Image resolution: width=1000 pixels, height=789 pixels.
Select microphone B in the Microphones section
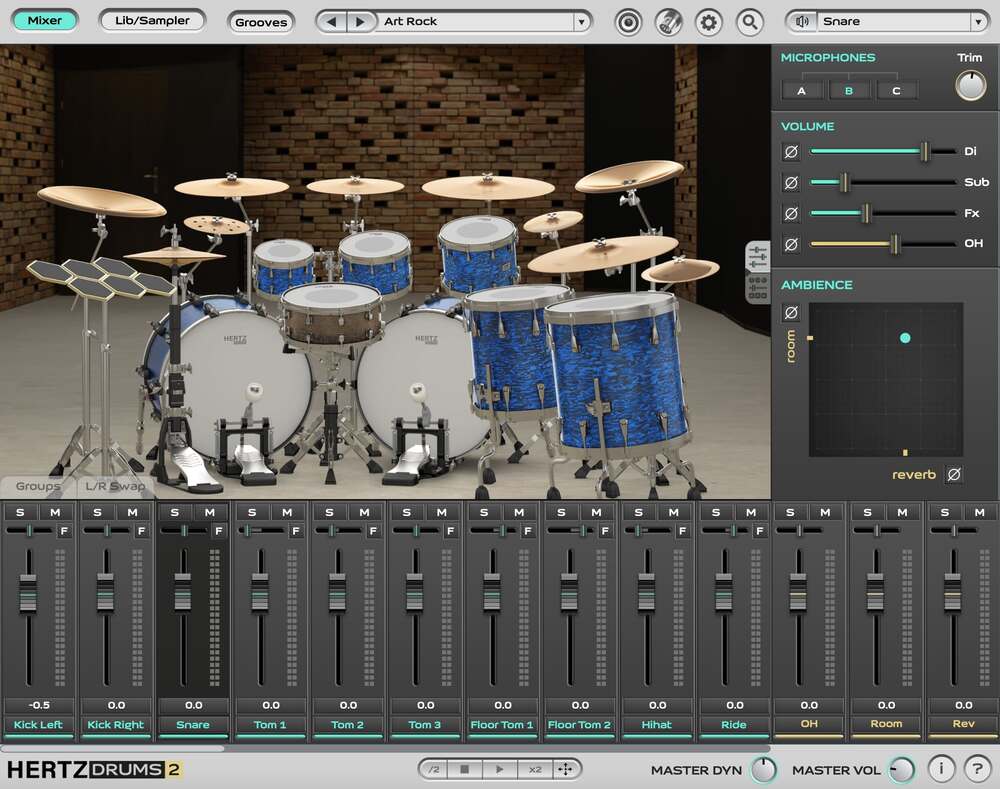click(x=849, y=89)
